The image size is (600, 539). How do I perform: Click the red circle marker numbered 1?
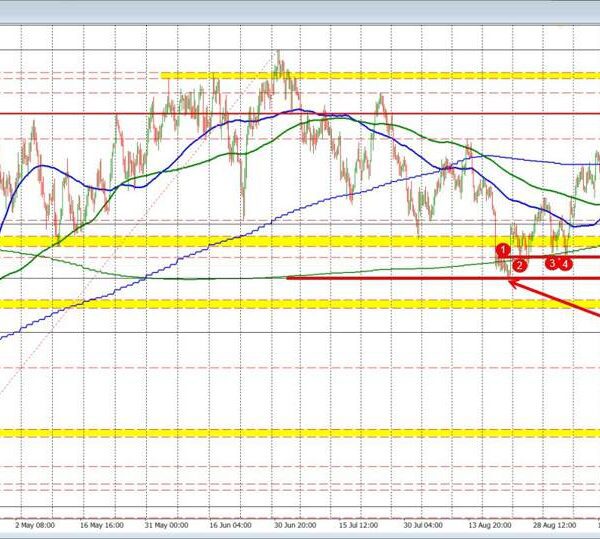(x=503, y=248)
